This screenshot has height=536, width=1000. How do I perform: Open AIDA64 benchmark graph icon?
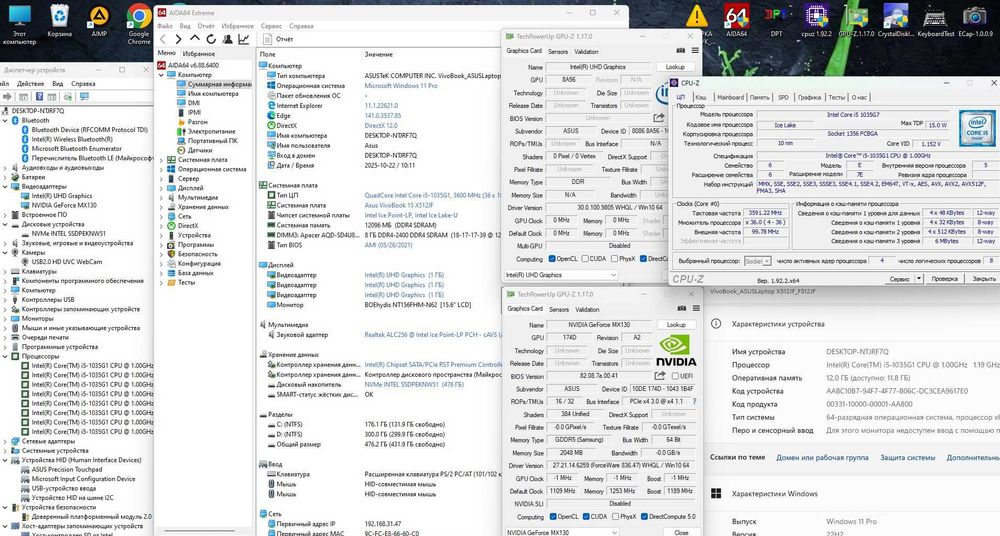click(x=243, y=39)
